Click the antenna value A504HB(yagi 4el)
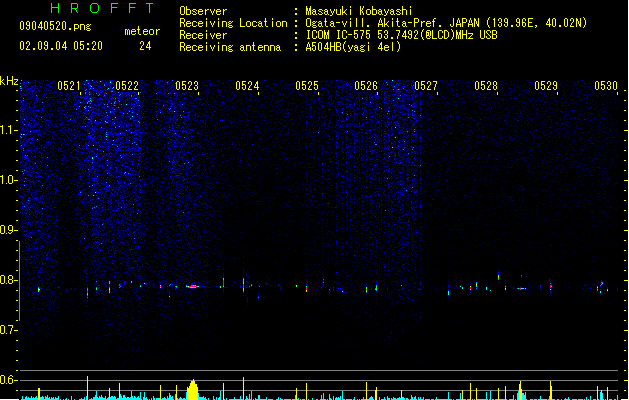Viewport: 629px width, 400px height. coord(353,47)
